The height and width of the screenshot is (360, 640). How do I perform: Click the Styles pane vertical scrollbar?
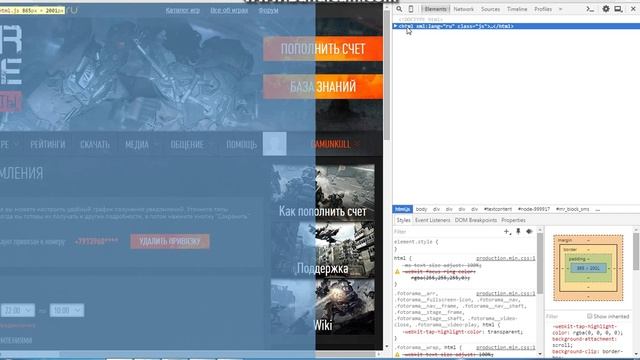pos(540,263)
